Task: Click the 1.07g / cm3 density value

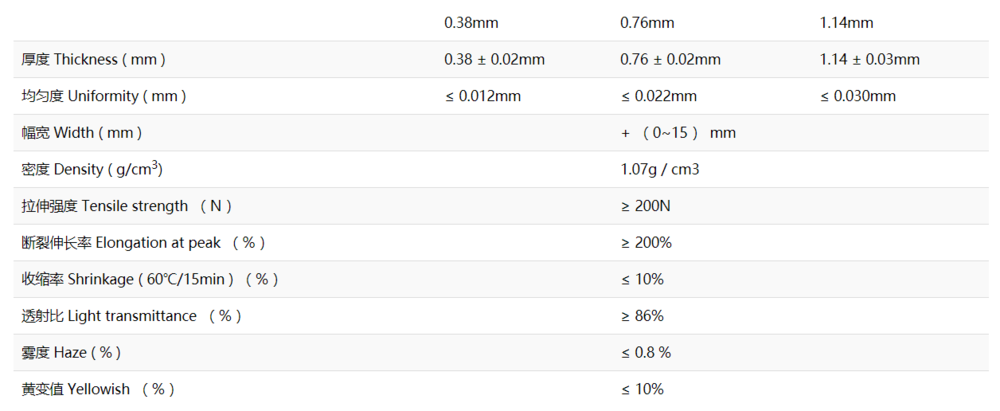Action: (x=660, y=169)
